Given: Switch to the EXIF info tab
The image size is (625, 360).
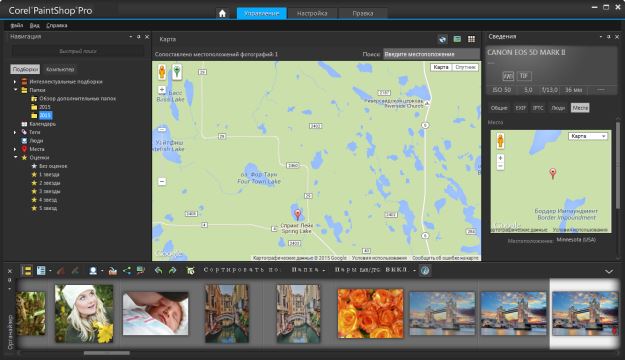Looking at the screenshot, I should point(520,108).
